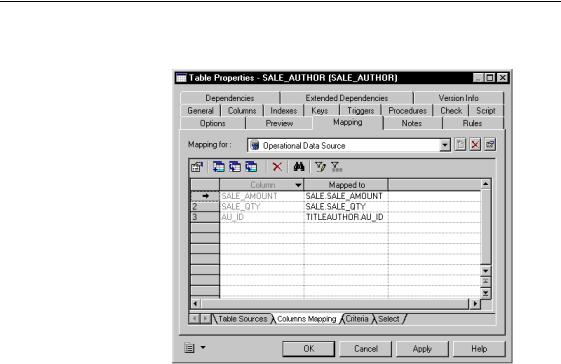This screenshot has width=561, height=364.
Task: View the Script tab
Action: [x=486, y=111]
